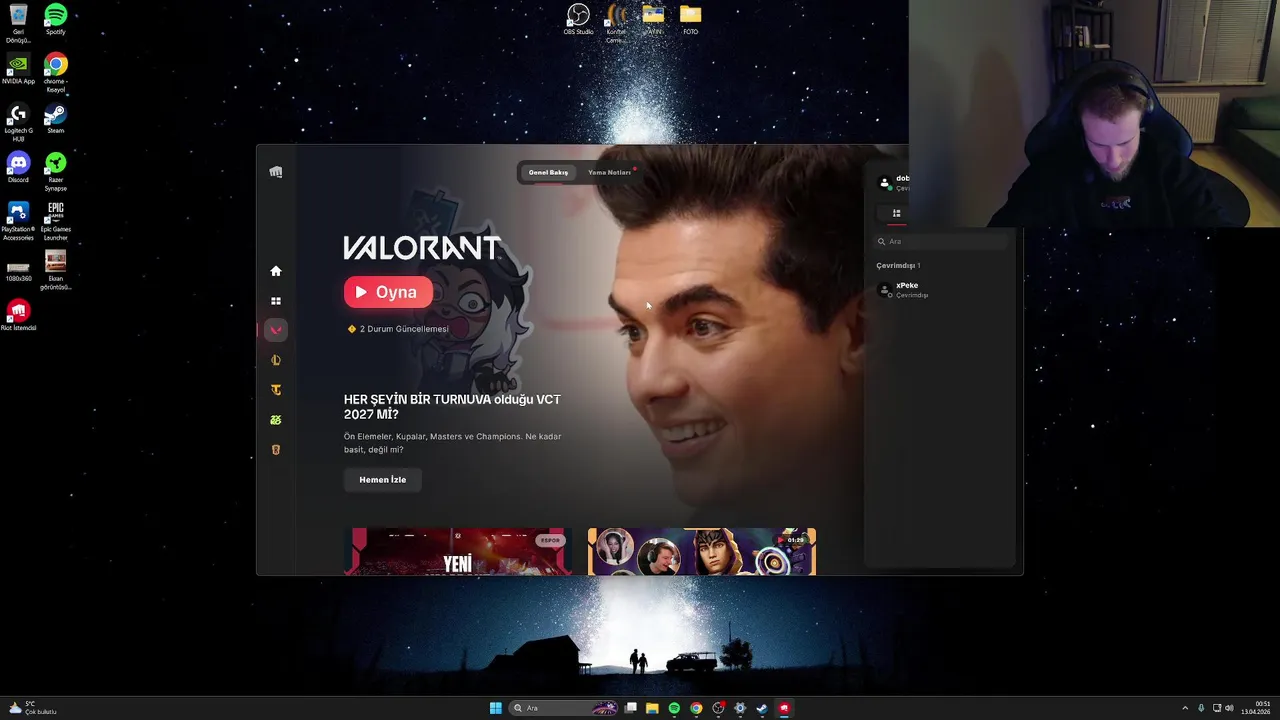Select the League of Legends icon in sidebar
This screenshot has width=1280, height=720.
276,360
